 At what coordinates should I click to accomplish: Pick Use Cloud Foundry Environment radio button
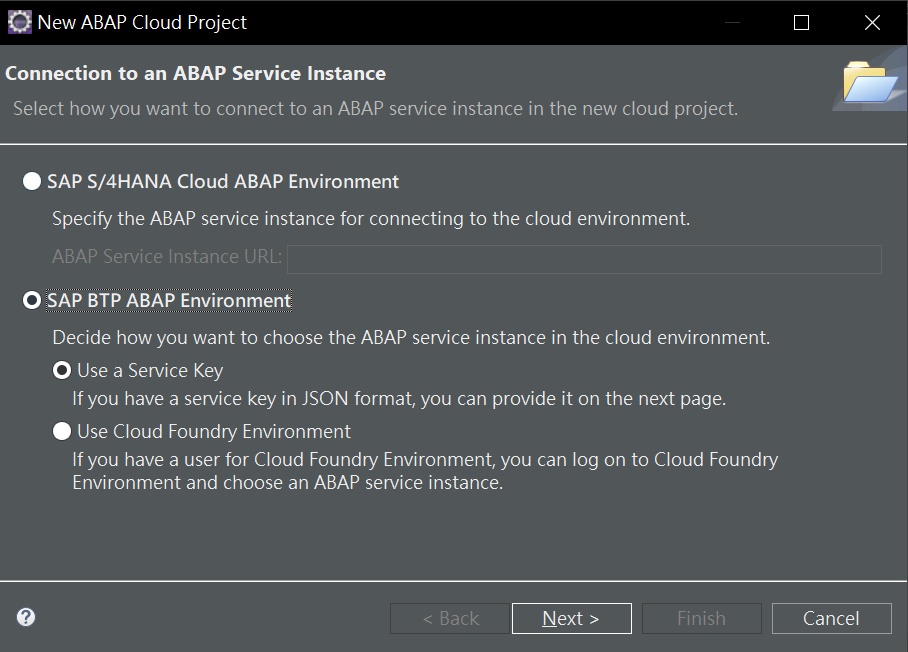tap(63, 432)
